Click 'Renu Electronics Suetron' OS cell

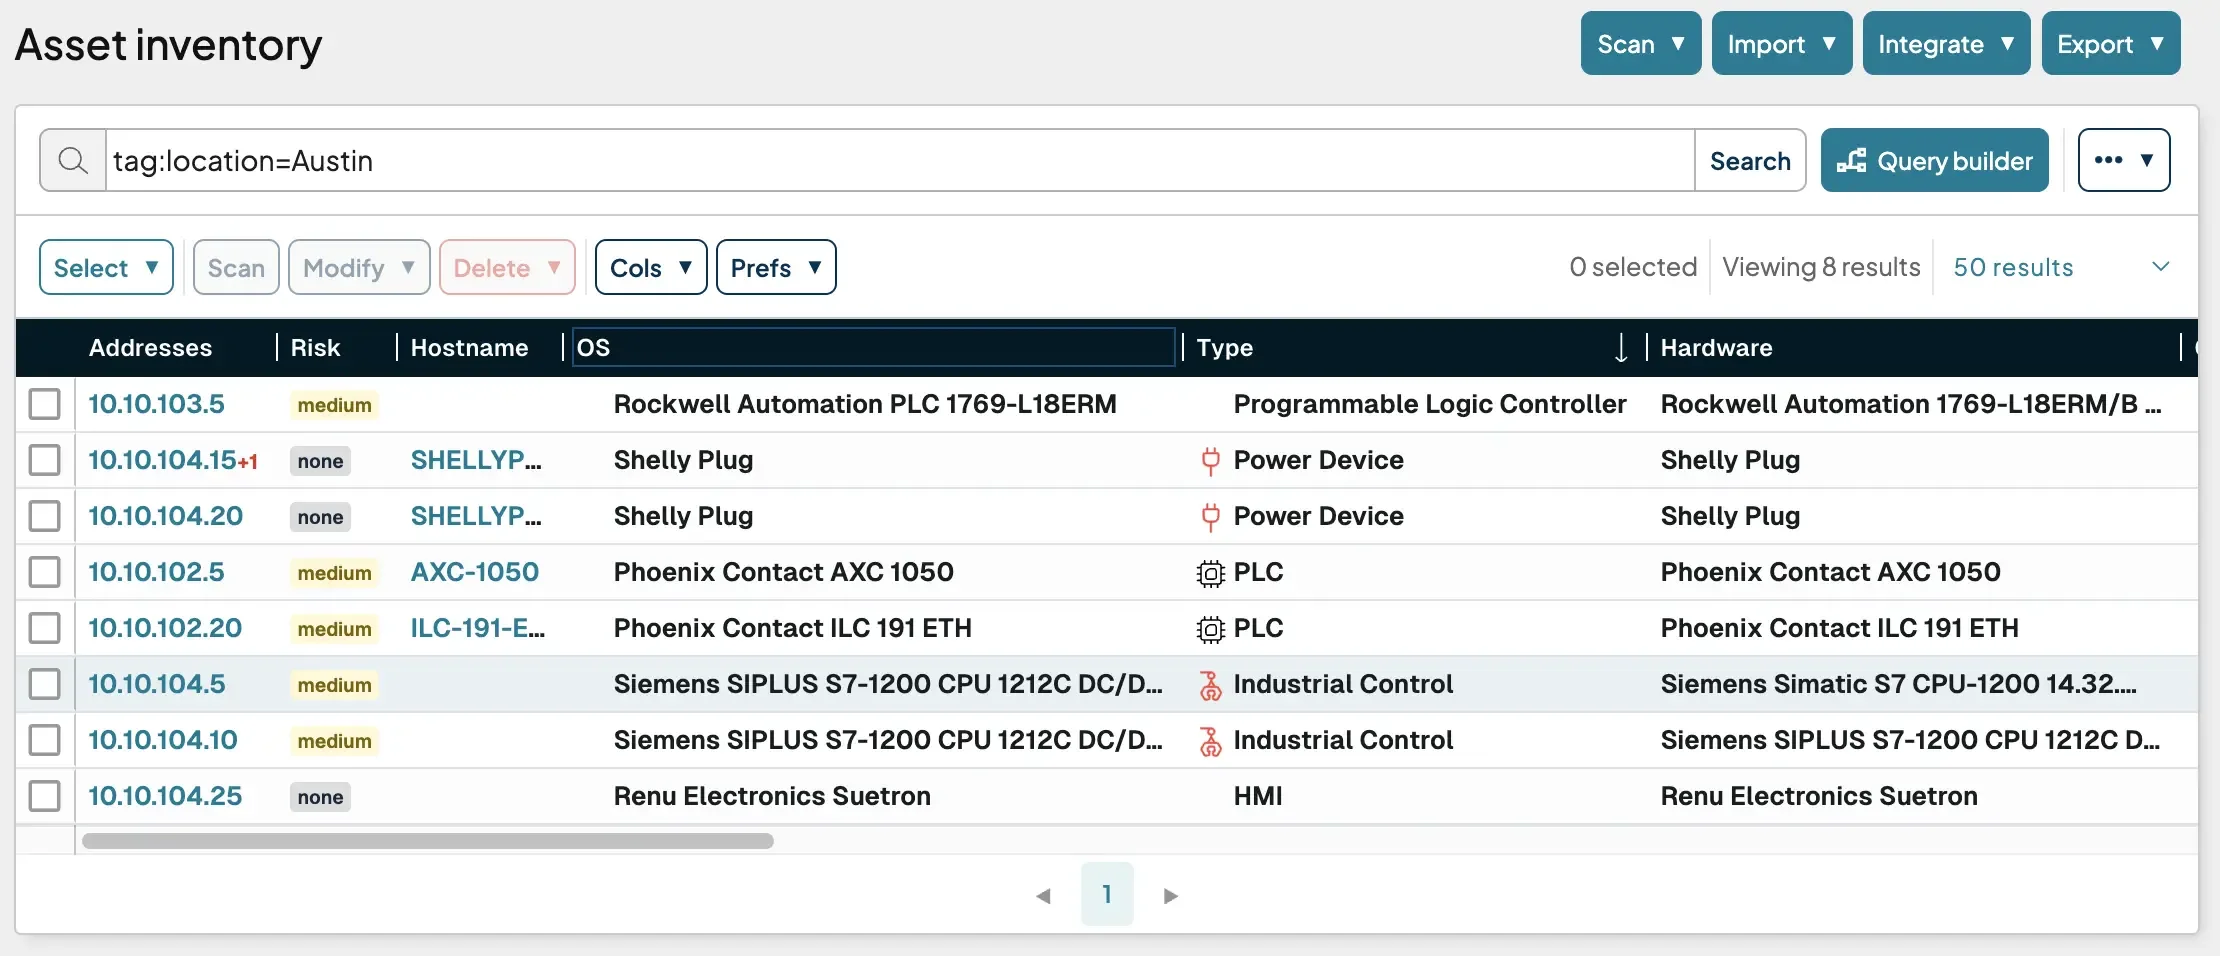pyautogui.click(x=772, y=796)
